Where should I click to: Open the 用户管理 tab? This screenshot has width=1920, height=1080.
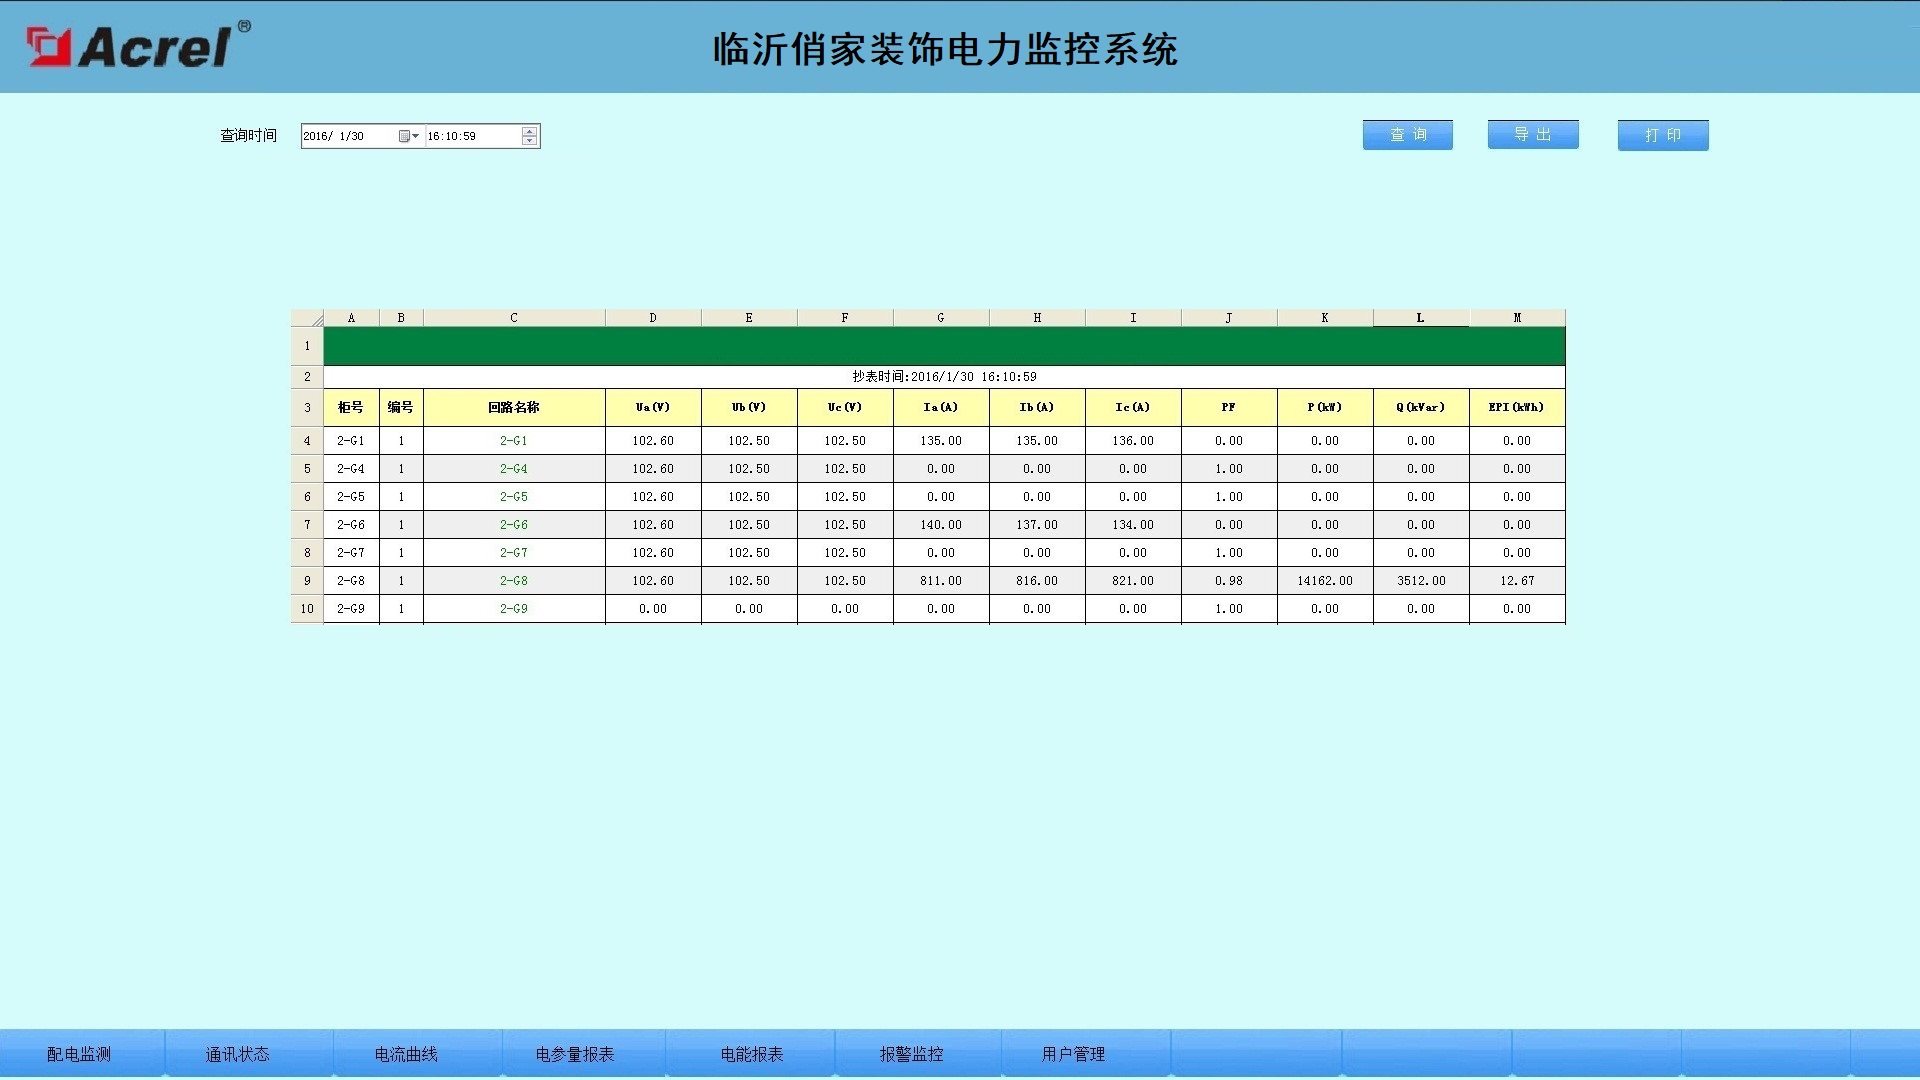1074,1054
